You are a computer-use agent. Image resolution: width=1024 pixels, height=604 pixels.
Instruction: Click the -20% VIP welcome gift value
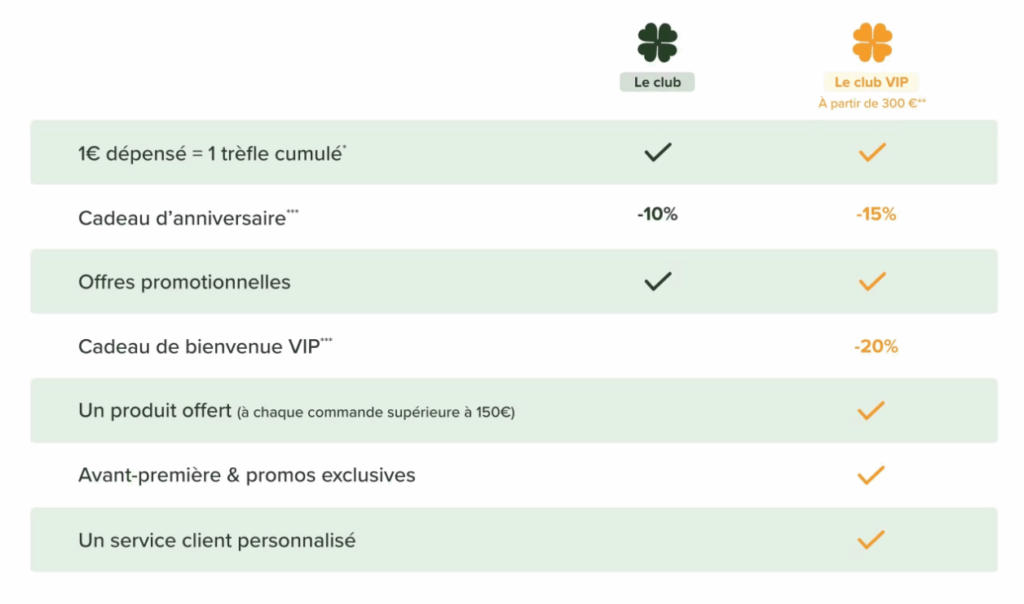point(876,346)
